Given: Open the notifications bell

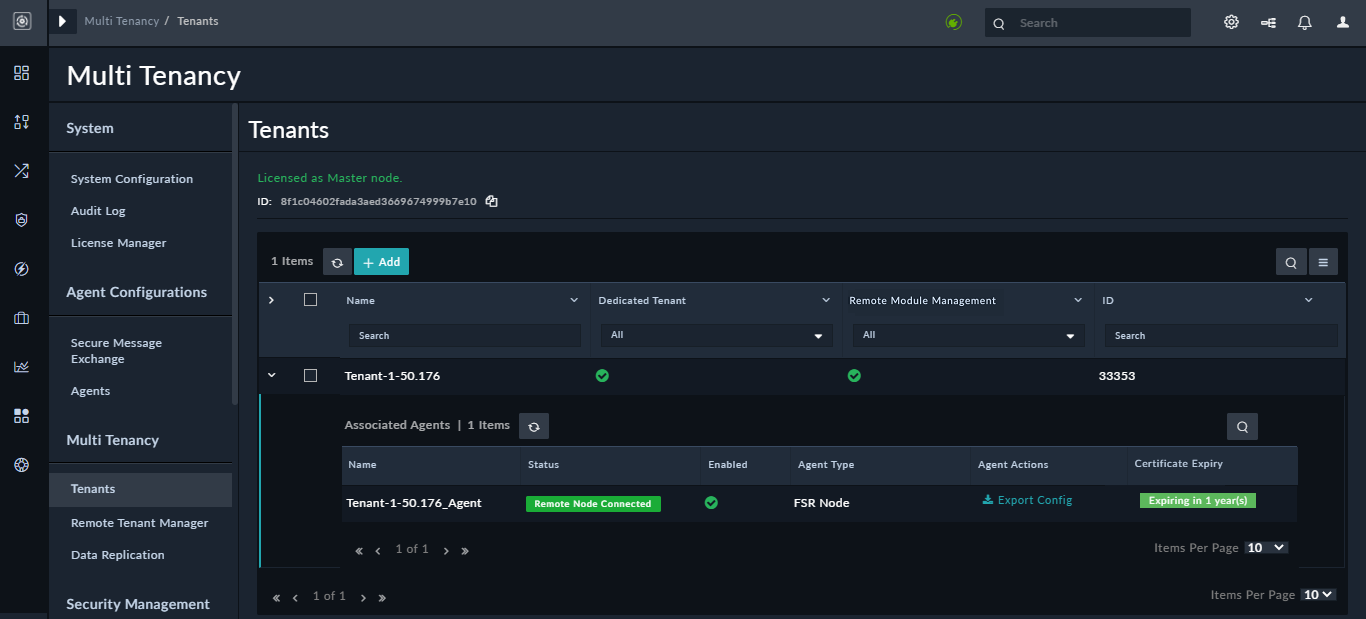Looking at the screenshot, I should point(1304,21).
